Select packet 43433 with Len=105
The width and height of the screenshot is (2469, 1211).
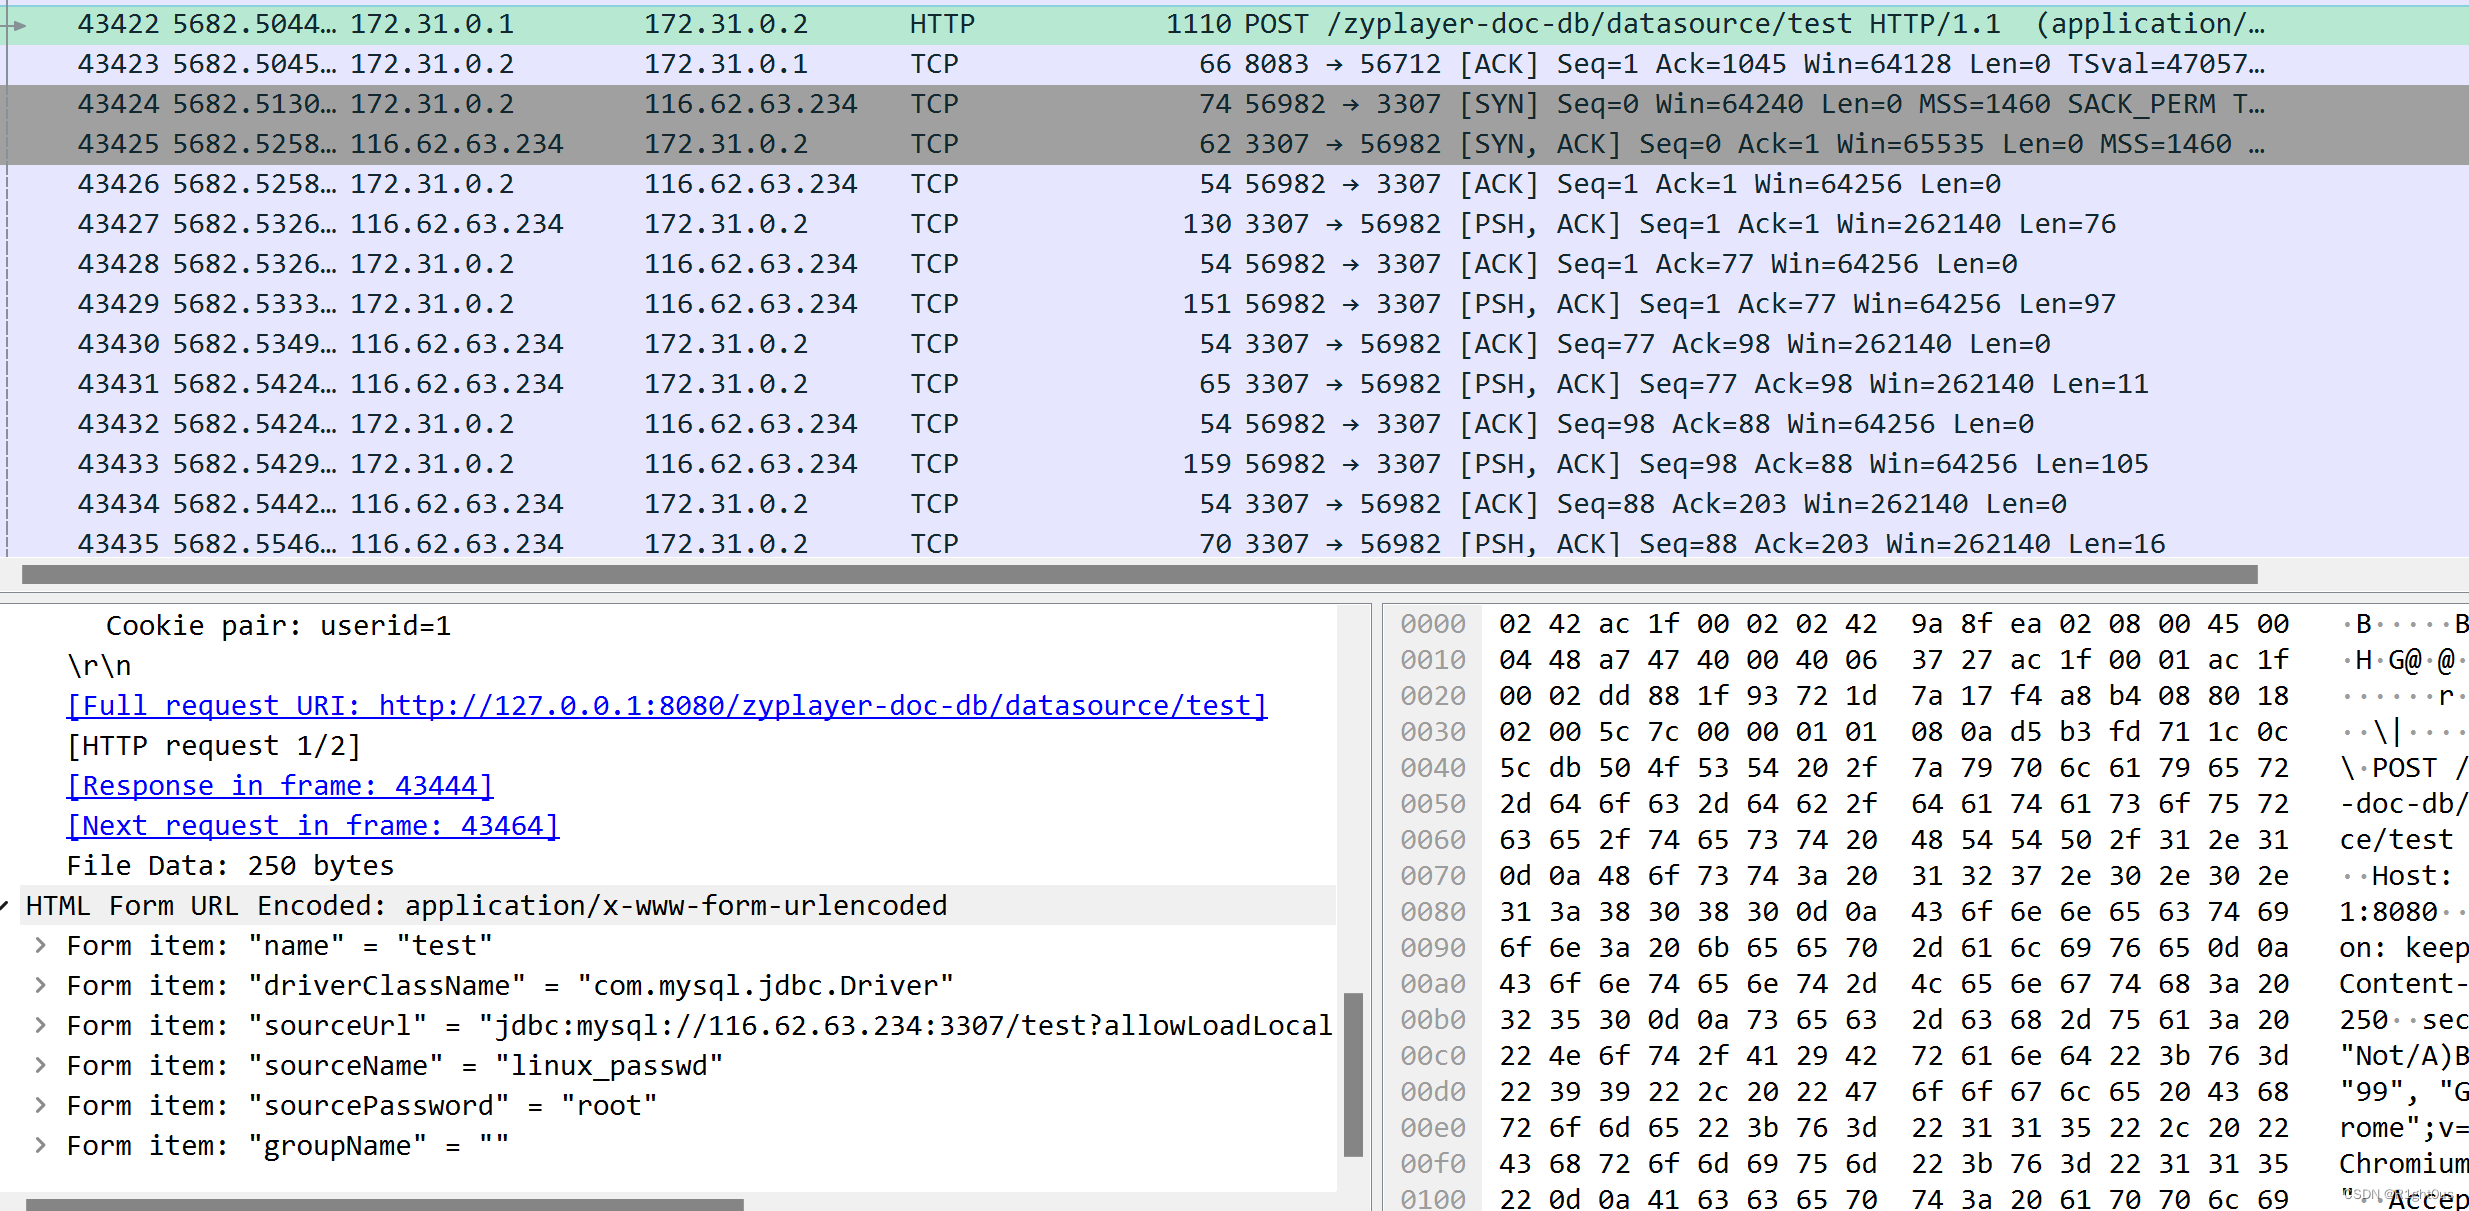(1234, 464)
